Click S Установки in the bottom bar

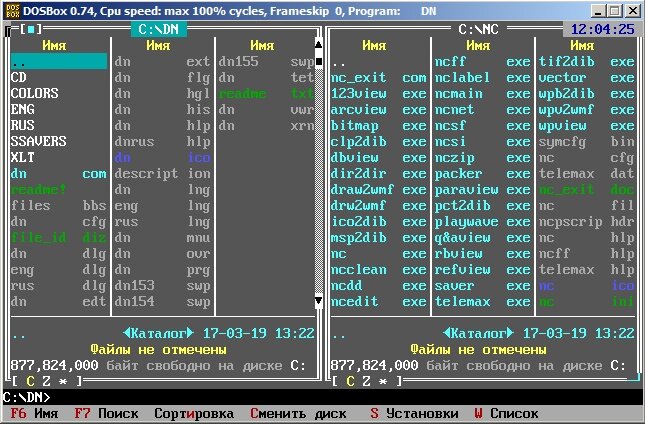[414, 413]
